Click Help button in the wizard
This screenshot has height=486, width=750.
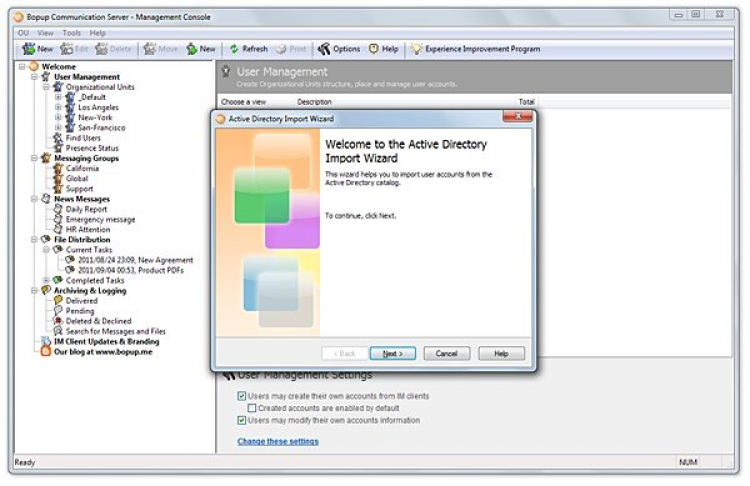[501, 353]
